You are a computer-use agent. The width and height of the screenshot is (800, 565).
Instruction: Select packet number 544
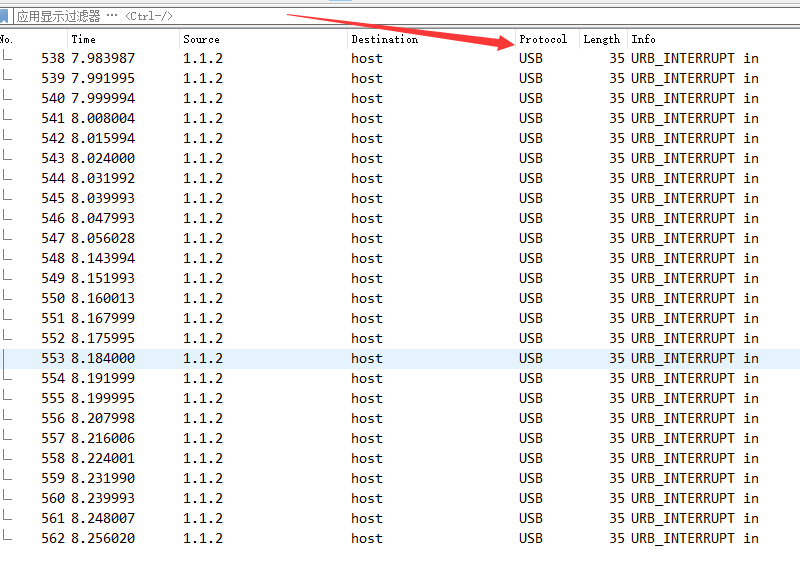point(400,178)
